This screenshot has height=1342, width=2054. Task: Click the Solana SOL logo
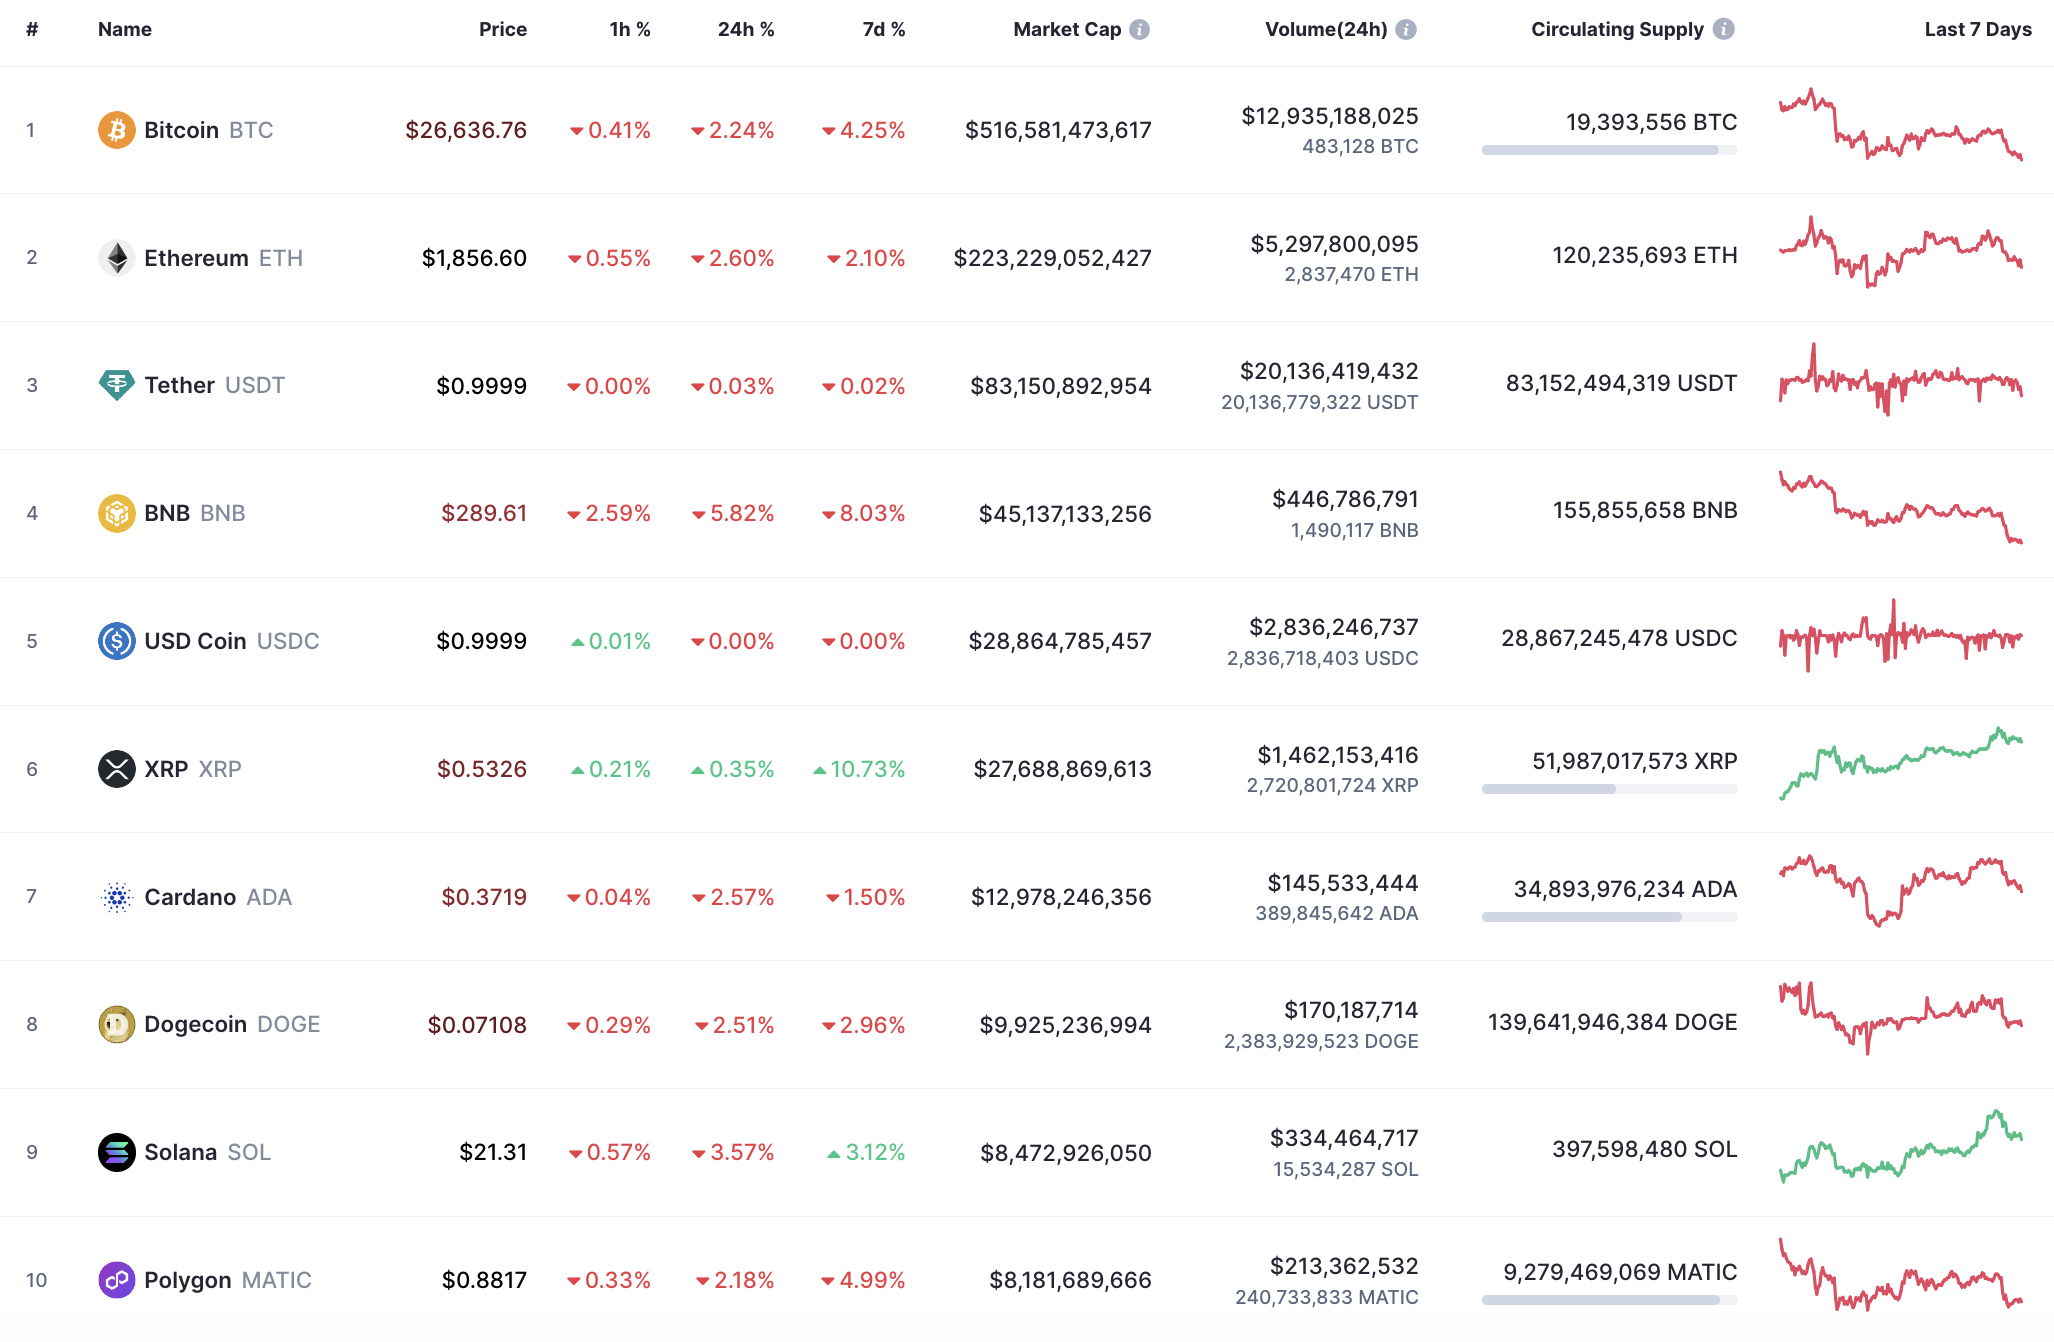pos(117,1152)
